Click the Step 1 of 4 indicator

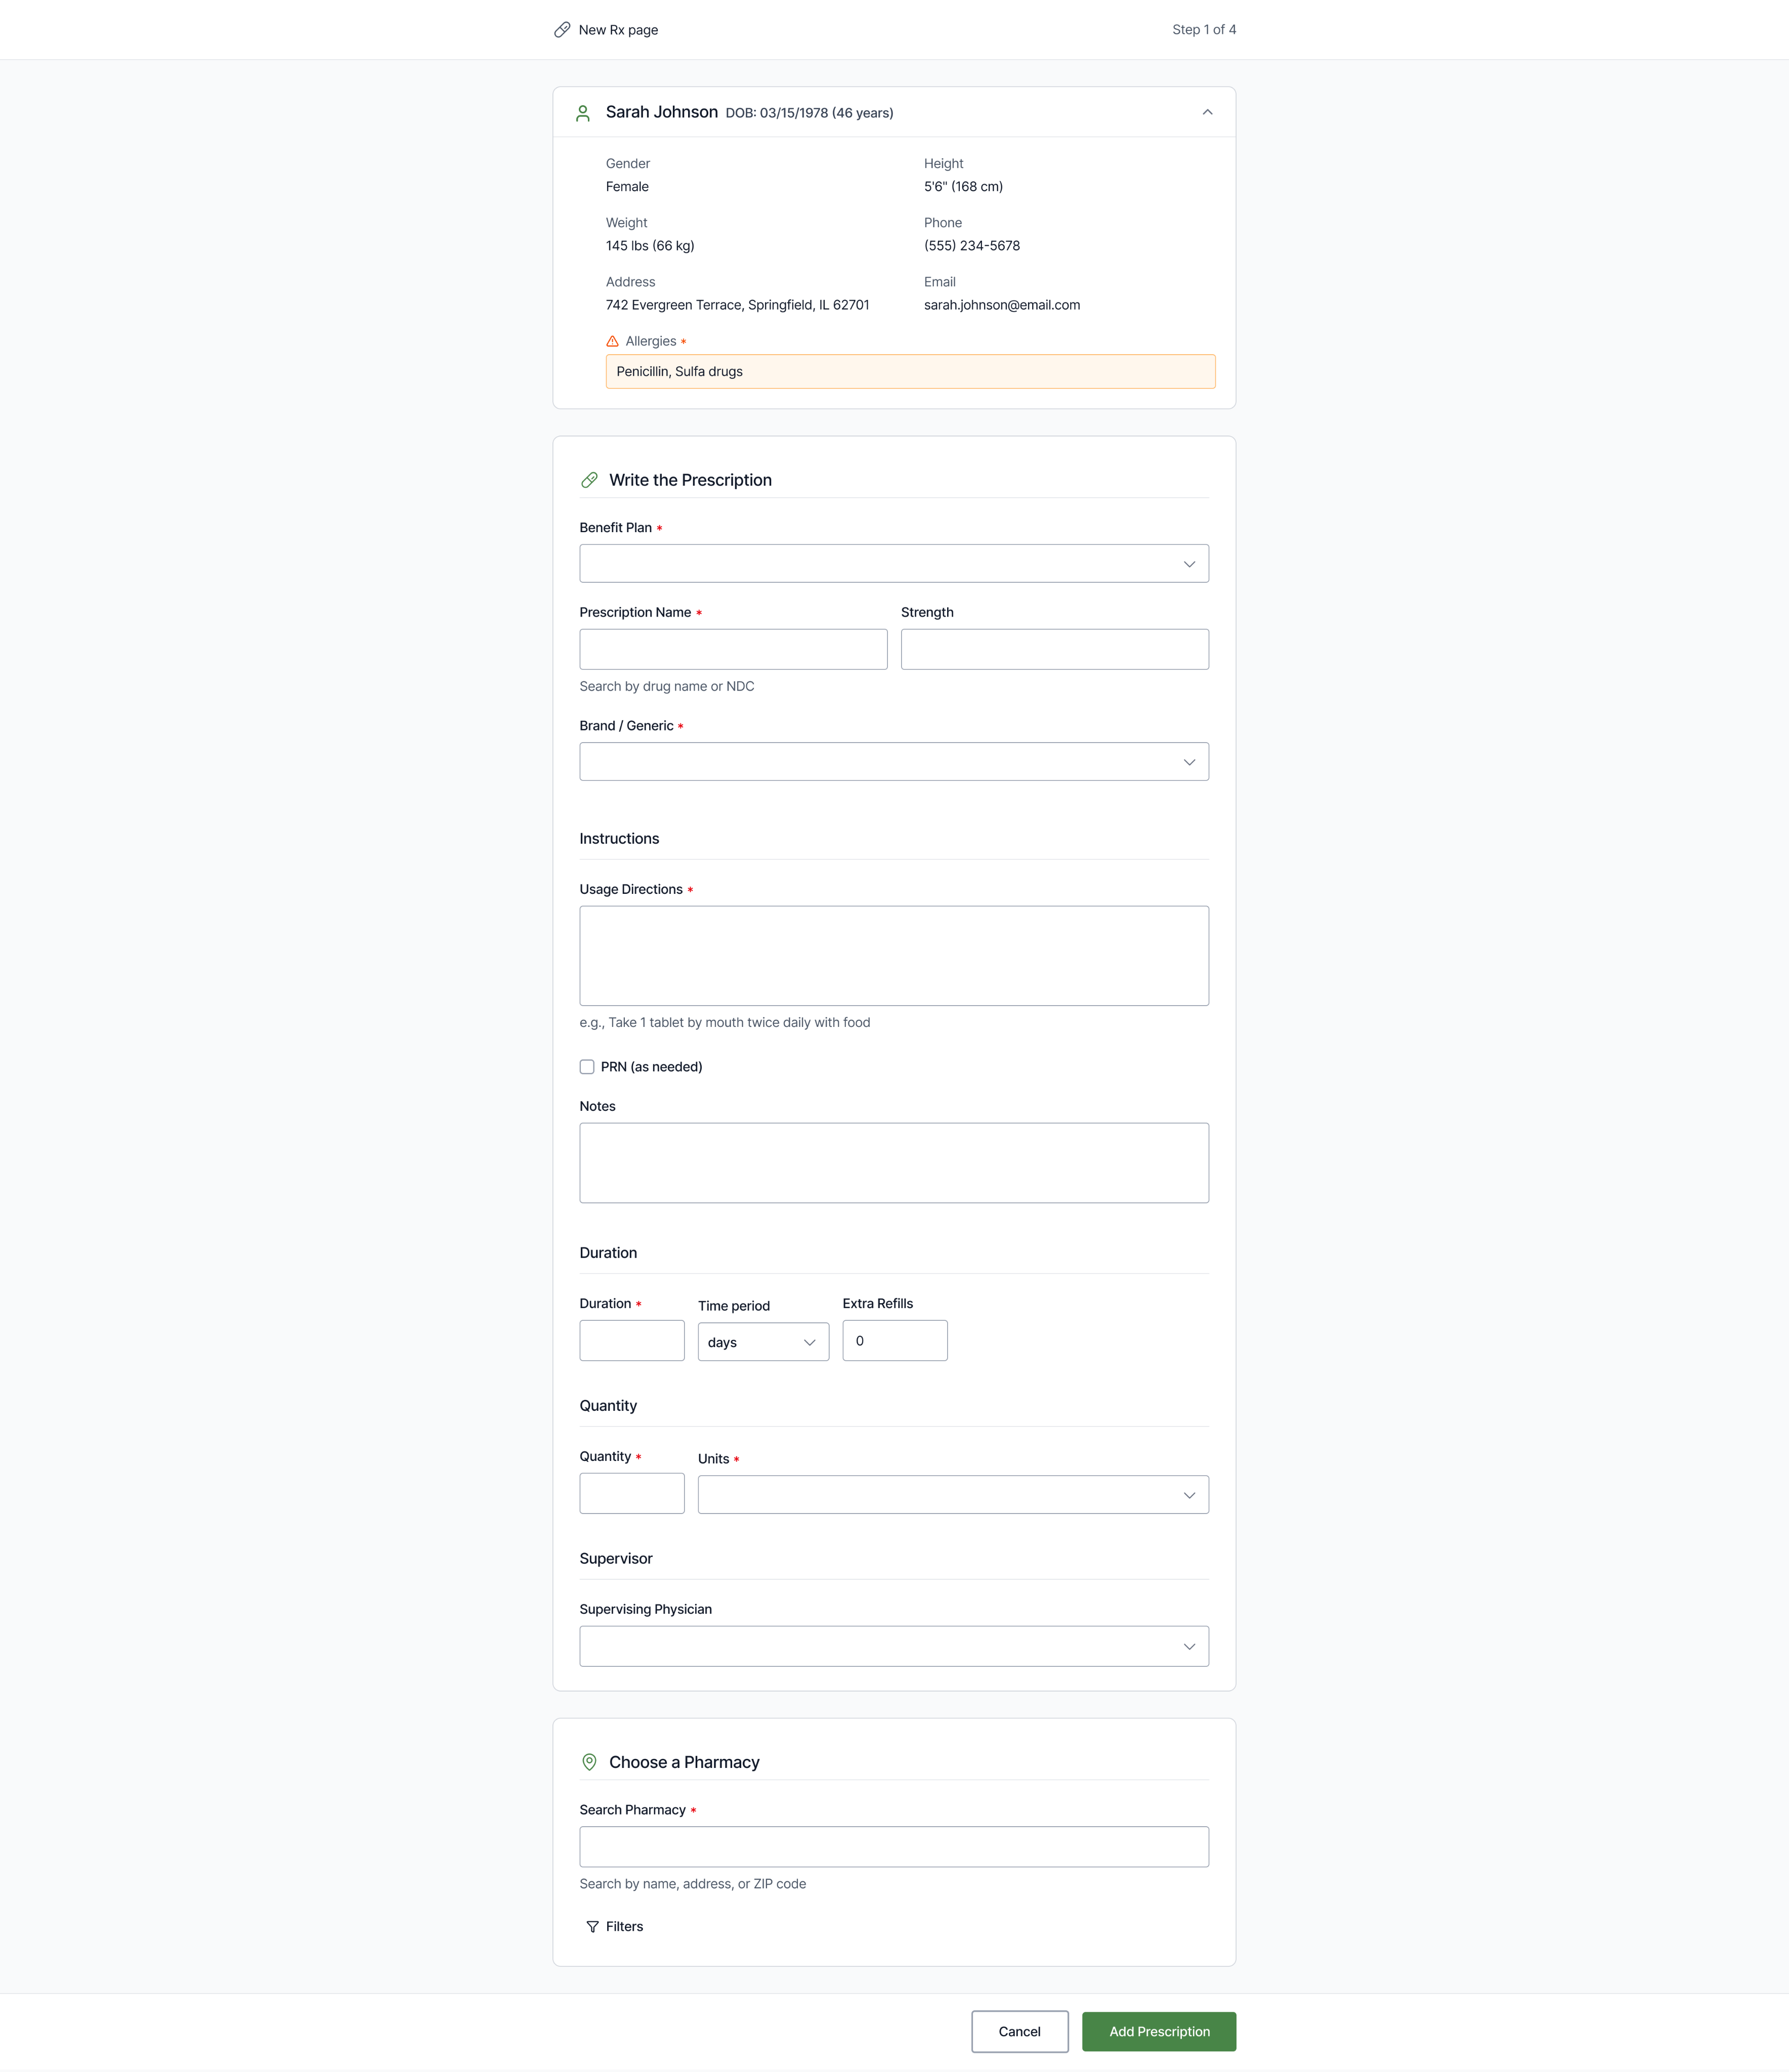(1204, 29)
